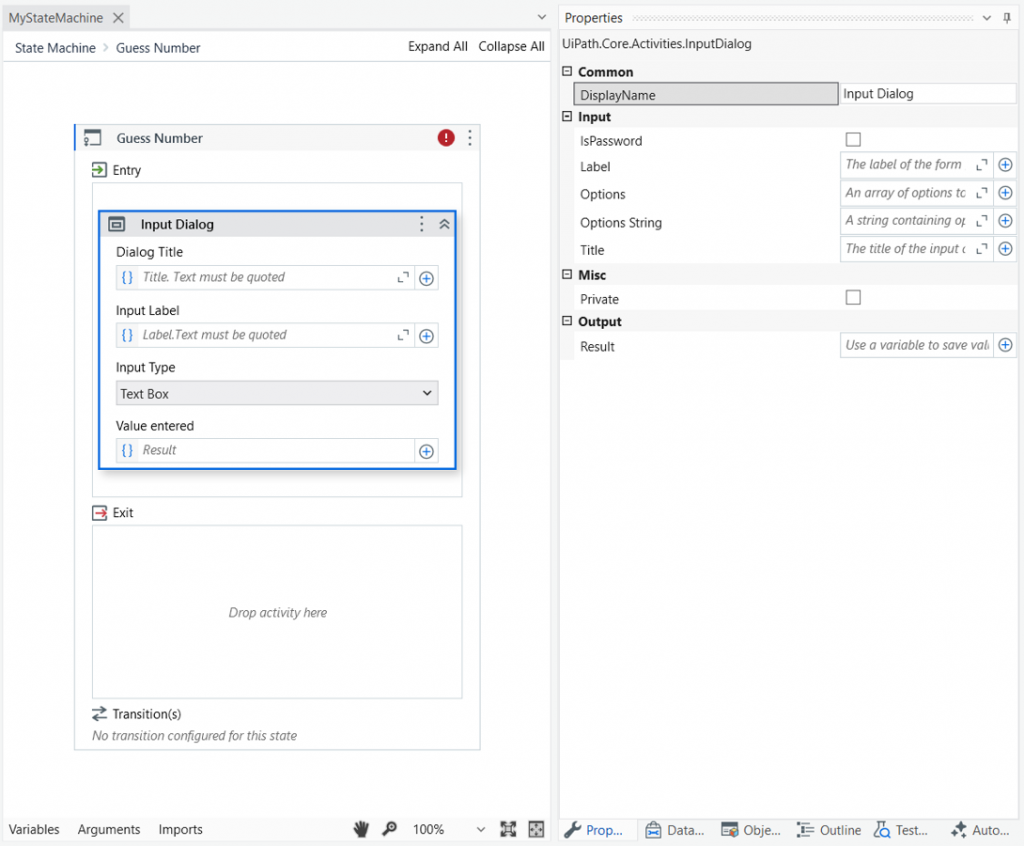Open expression editor for Dialog Title field

pyautogui.click(x=403, y=278)
